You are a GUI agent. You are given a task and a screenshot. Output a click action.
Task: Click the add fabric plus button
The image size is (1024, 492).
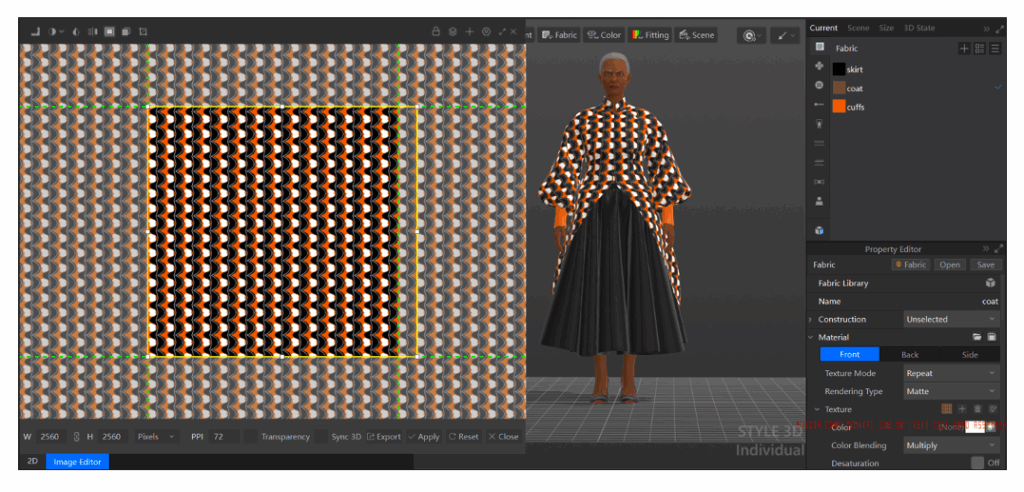tap(964, 48)
